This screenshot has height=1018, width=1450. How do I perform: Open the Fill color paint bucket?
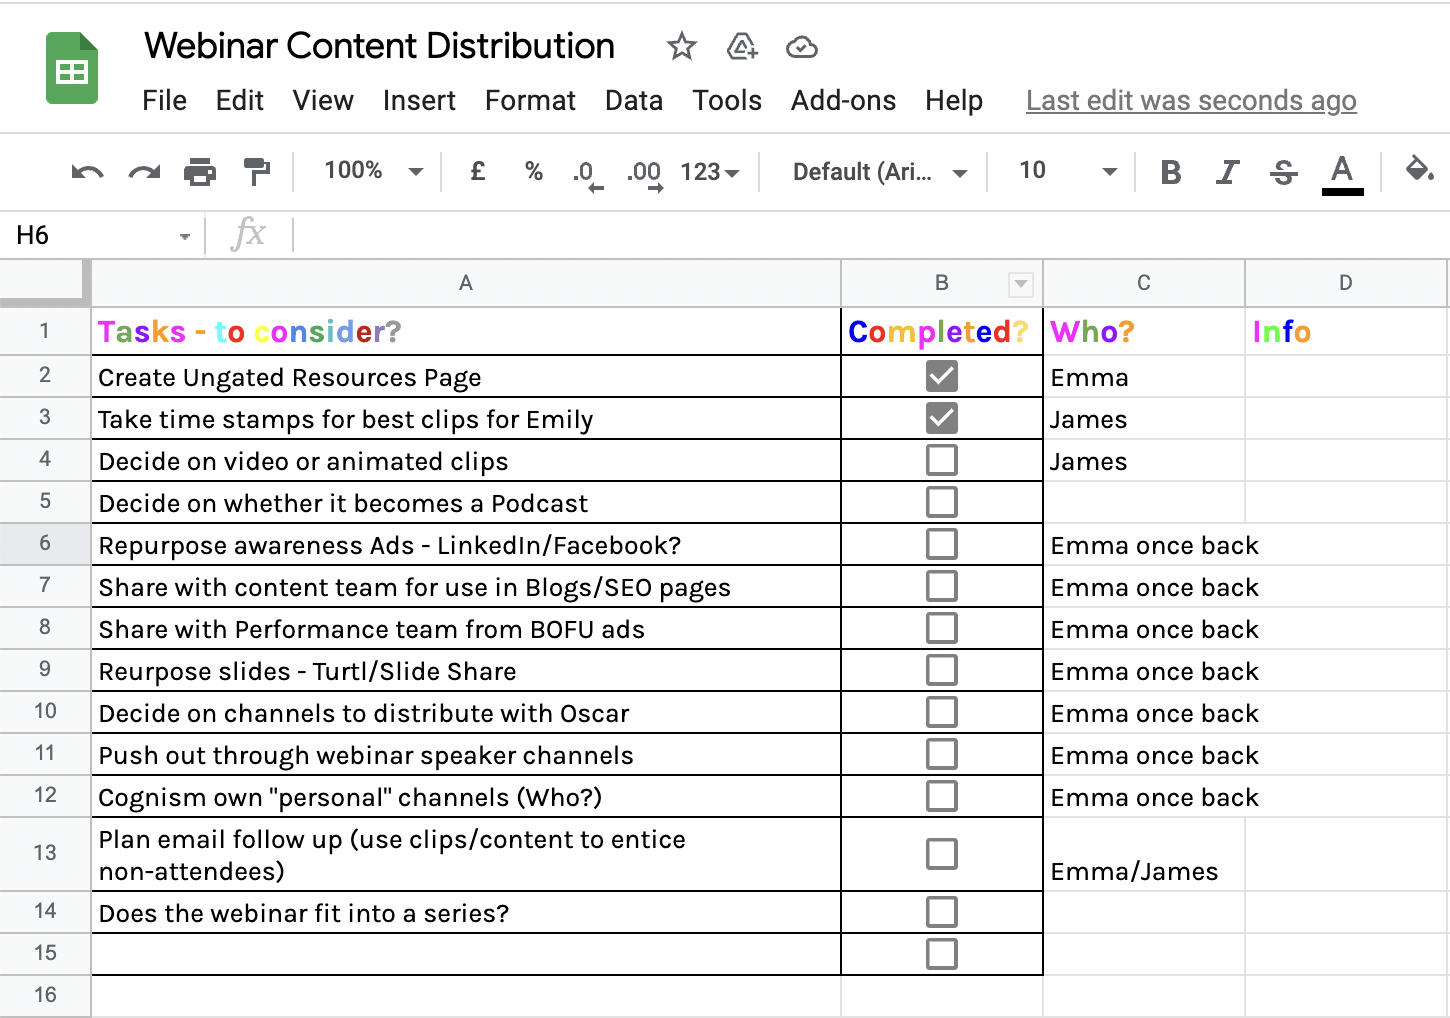click(x=1419, y=170)
